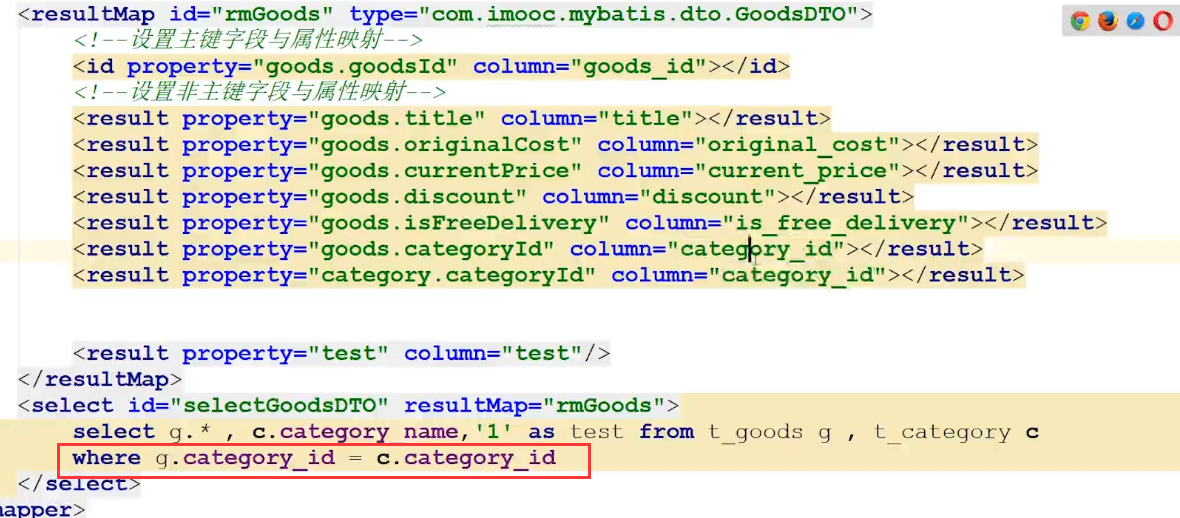Click property "test" in result tag

(286, 353)
